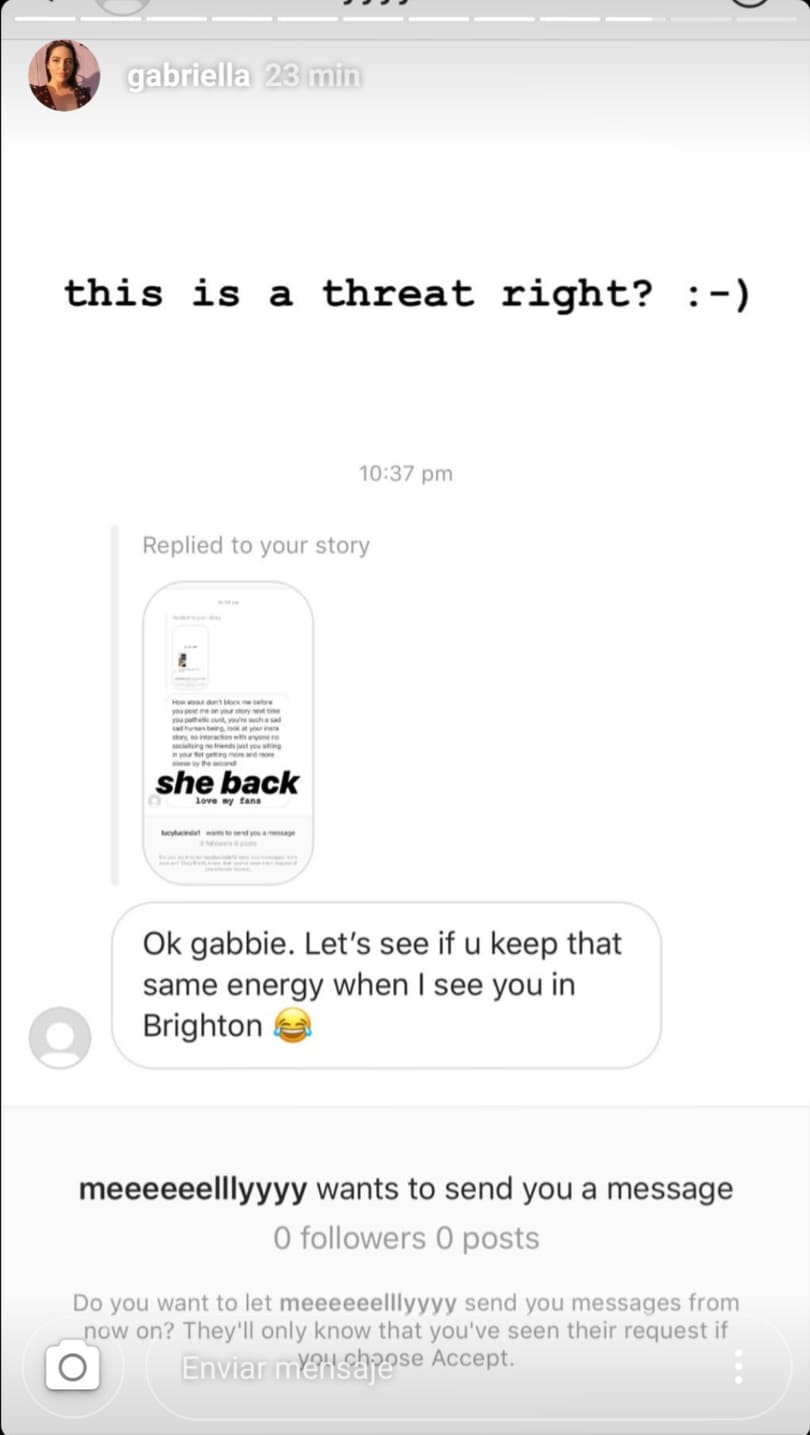Focus the Enviar mensaje input field
This screenshot has width=810, height=1435.
point(430,1367)
